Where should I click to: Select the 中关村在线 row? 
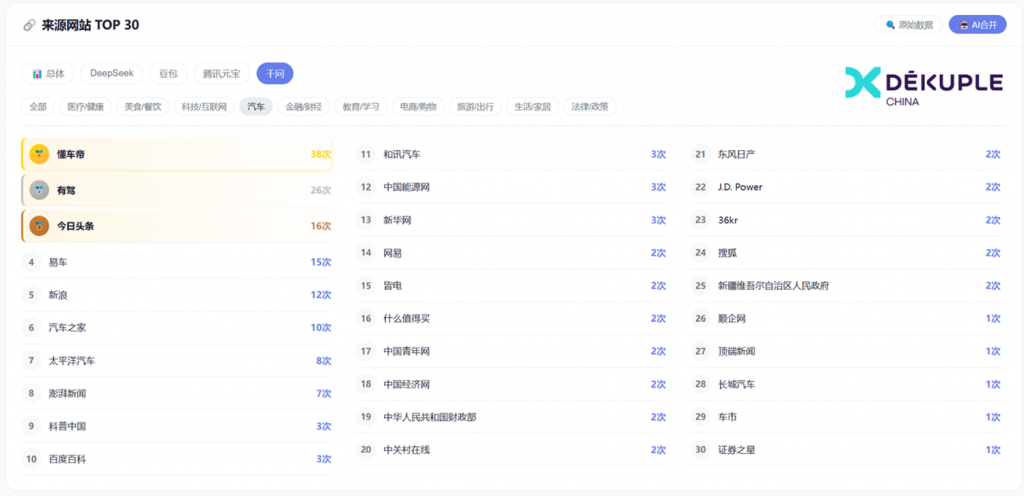click(511, 450)
